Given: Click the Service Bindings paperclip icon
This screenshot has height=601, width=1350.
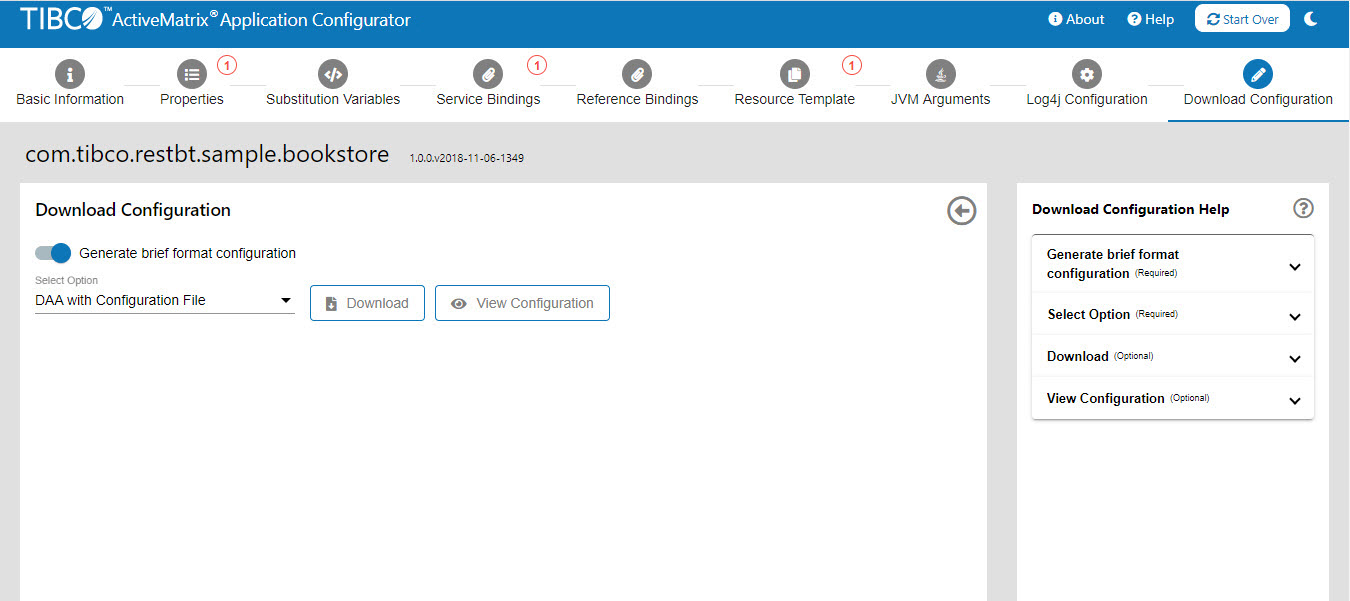Looking at the screenshot, I should (x=488, y=74).
